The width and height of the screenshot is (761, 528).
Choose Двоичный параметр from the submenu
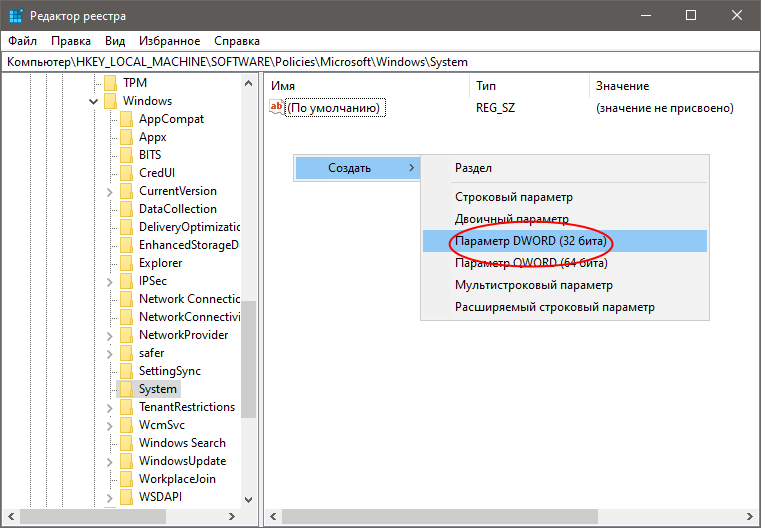click(x=565, y=219)
